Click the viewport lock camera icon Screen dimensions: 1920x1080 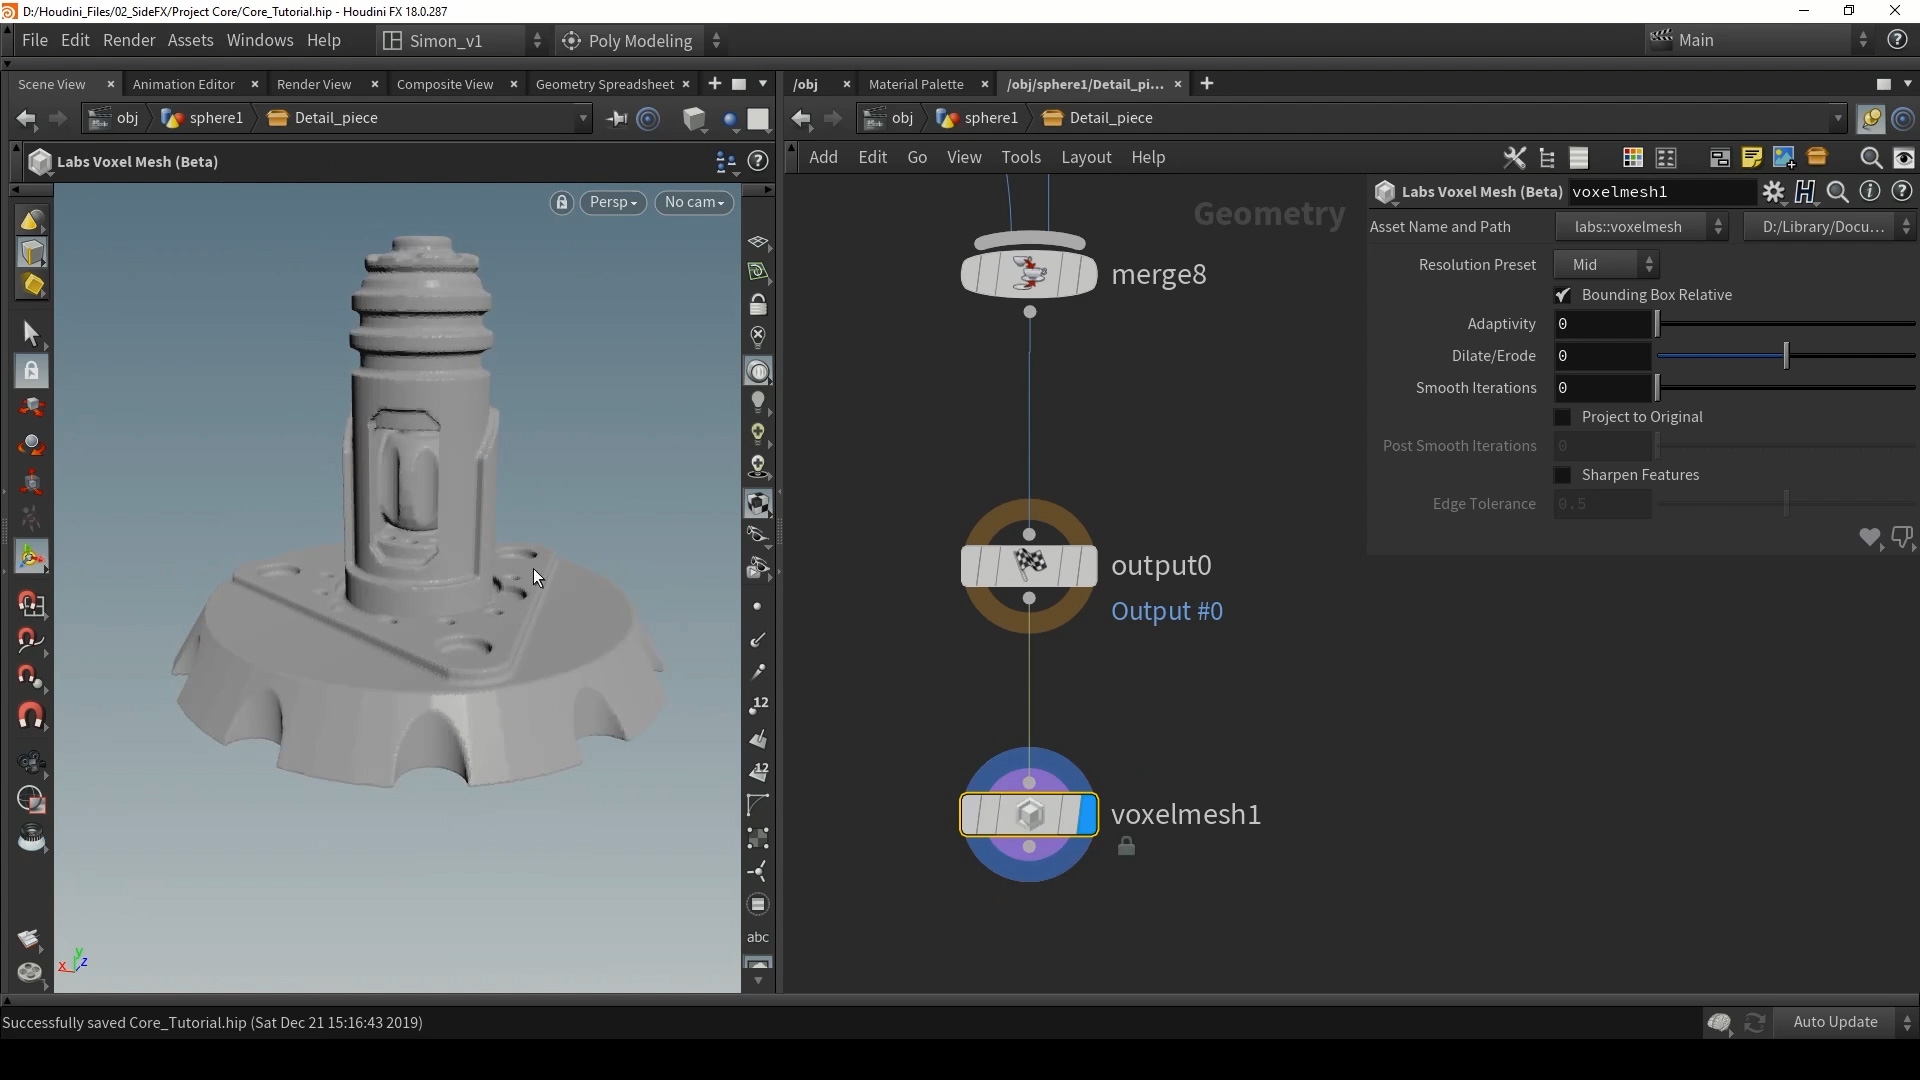pos(562,203)
